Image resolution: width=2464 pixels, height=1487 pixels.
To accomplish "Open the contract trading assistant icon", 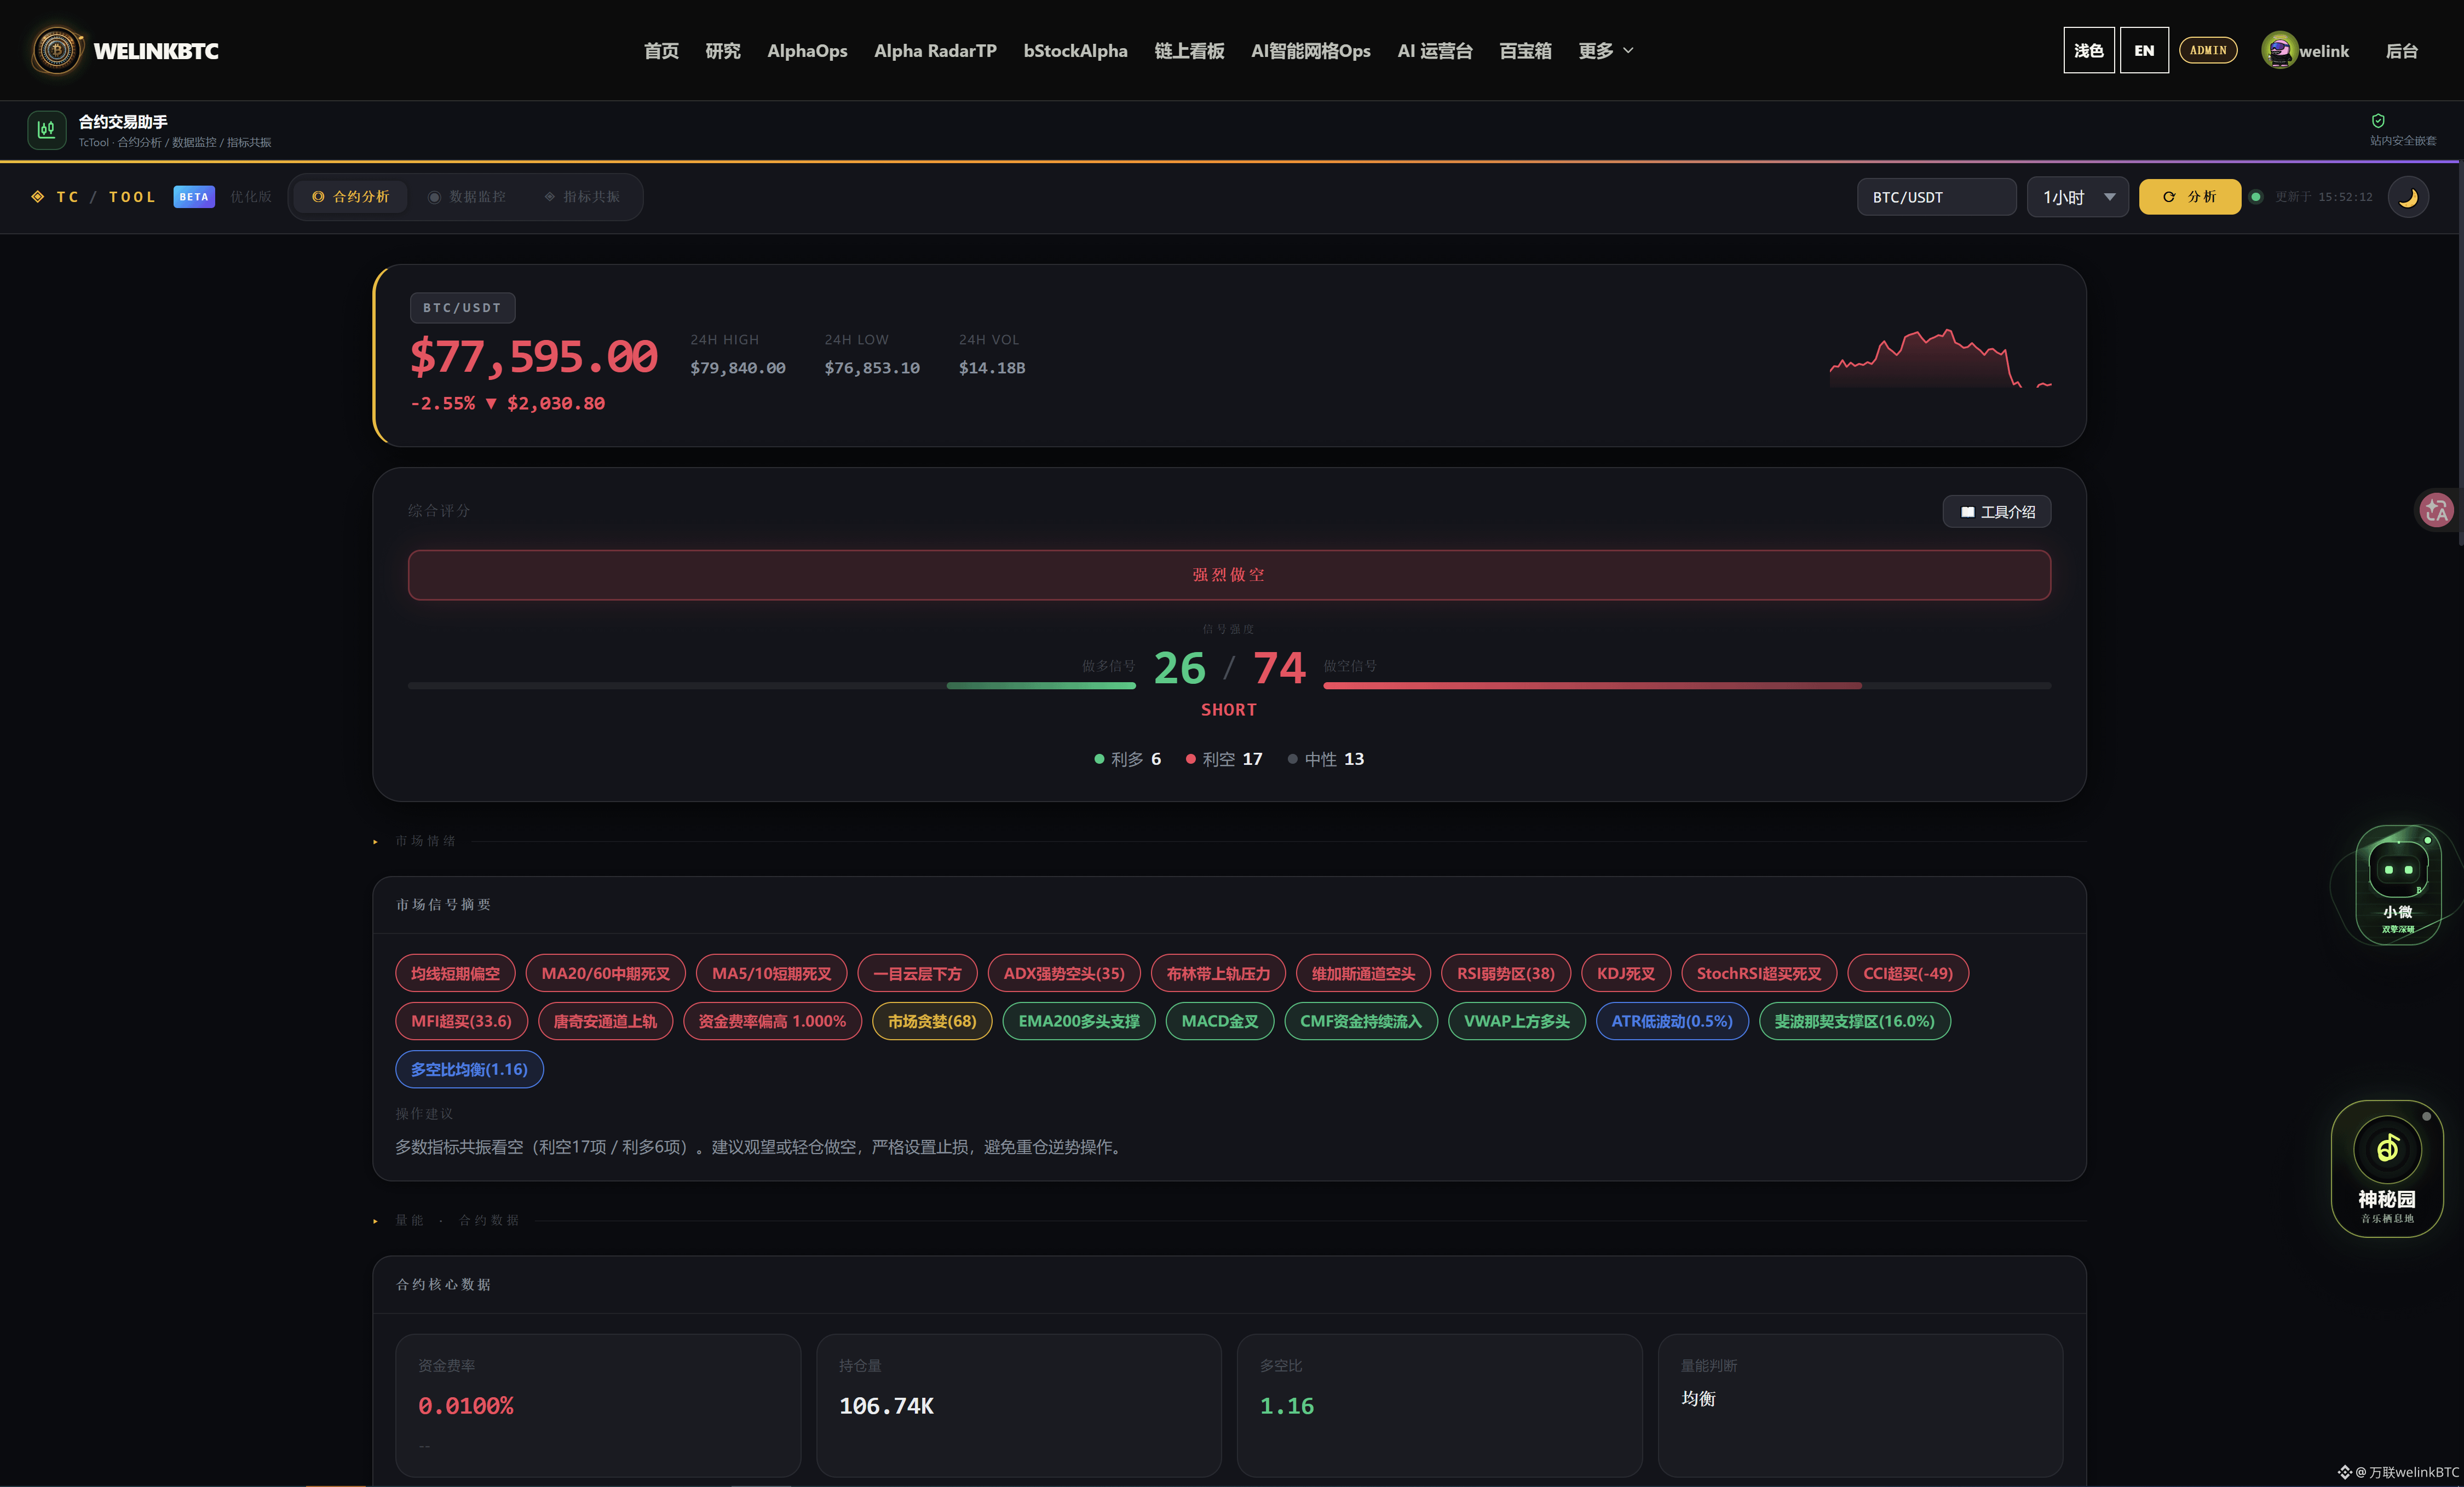I will click(x=46, y=130).
